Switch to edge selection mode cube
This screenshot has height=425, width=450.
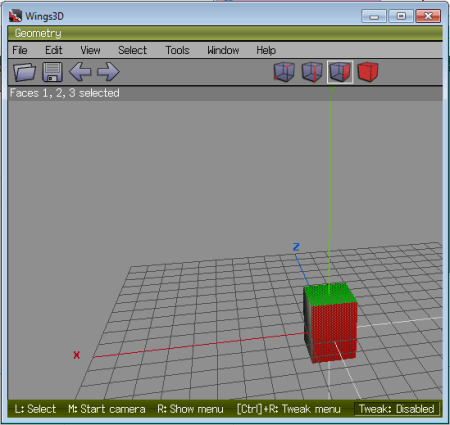tap(312, 72)
